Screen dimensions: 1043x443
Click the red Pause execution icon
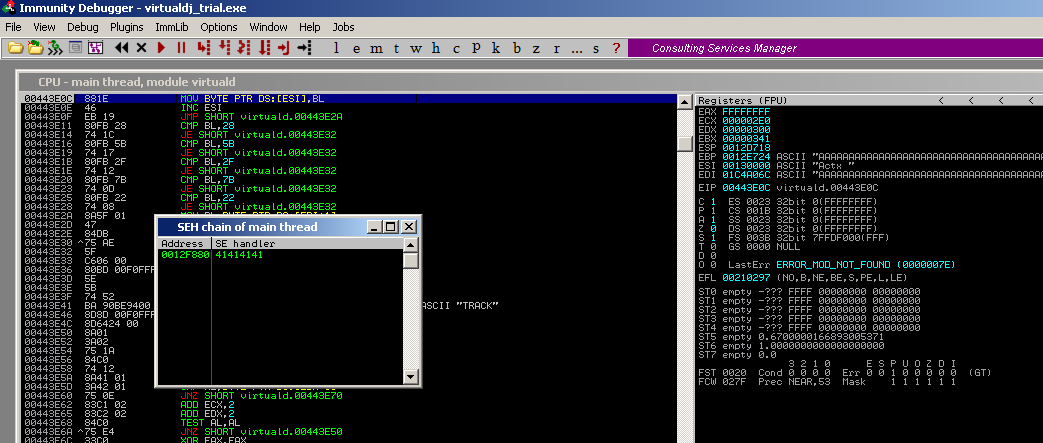click(181, 47)
